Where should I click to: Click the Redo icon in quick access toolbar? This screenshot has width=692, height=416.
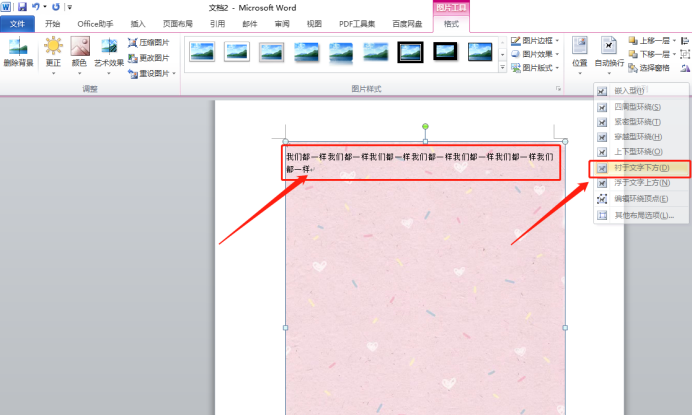(56, 7)
